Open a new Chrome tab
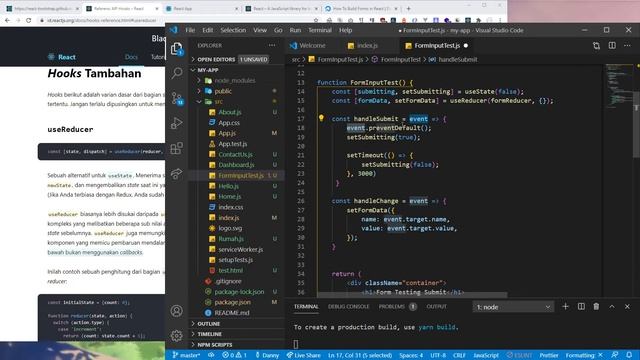 point(409,8)
